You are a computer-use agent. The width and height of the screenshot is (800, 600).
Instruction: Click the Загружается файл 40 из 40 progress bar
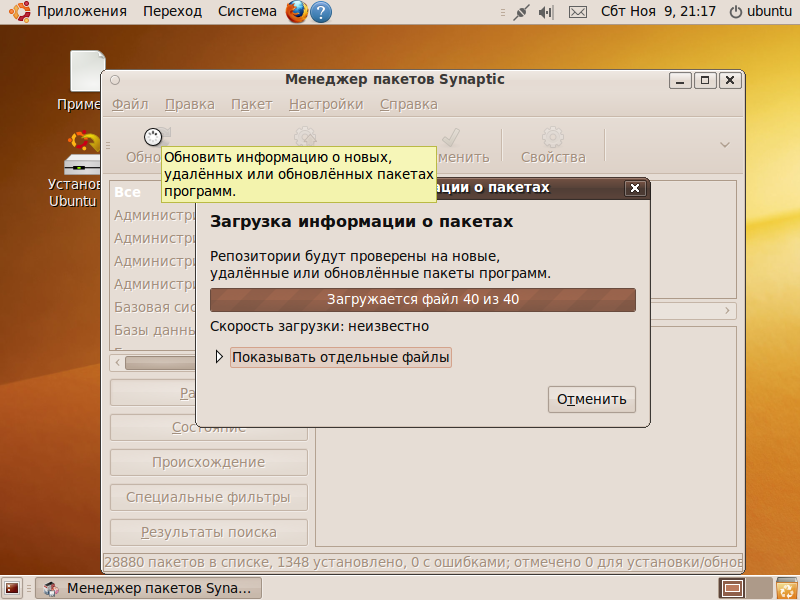[x=423, y=299]
